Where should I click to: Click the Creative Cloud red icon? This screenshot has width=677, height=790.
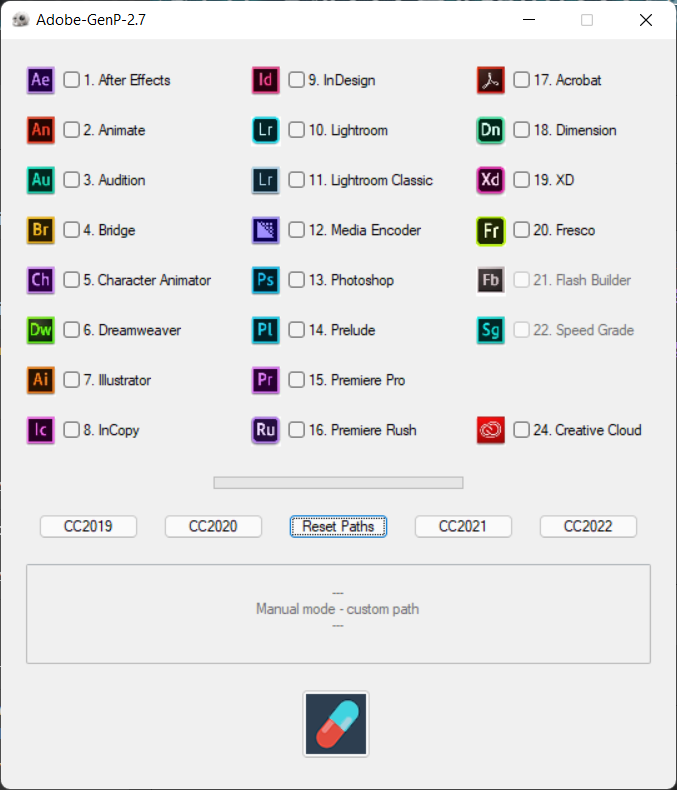click(491, 430)
